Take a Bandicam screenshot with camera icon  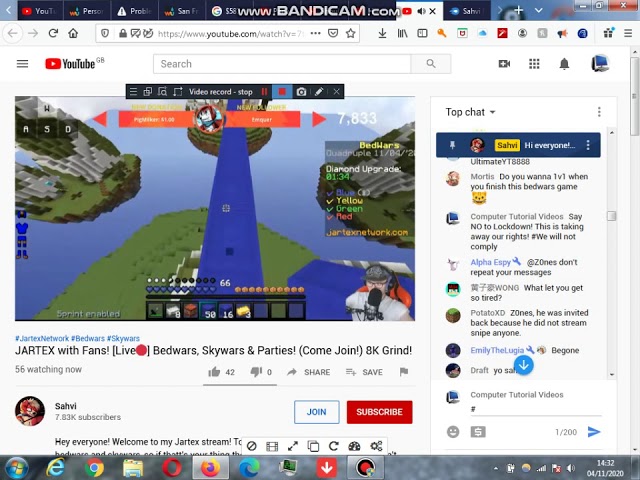pos(301,92)
